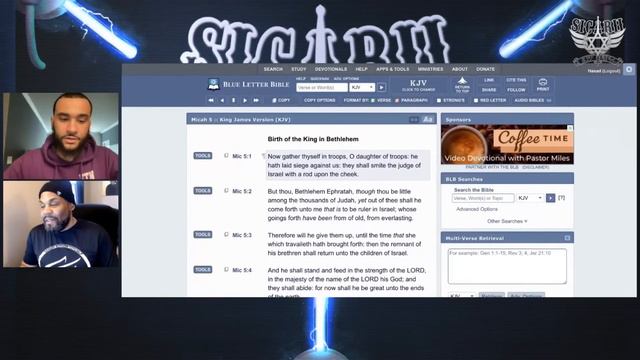This screenshot has height=360, width=640.
Task: Open the Apps & Tools menu
Action: [392, 69]
